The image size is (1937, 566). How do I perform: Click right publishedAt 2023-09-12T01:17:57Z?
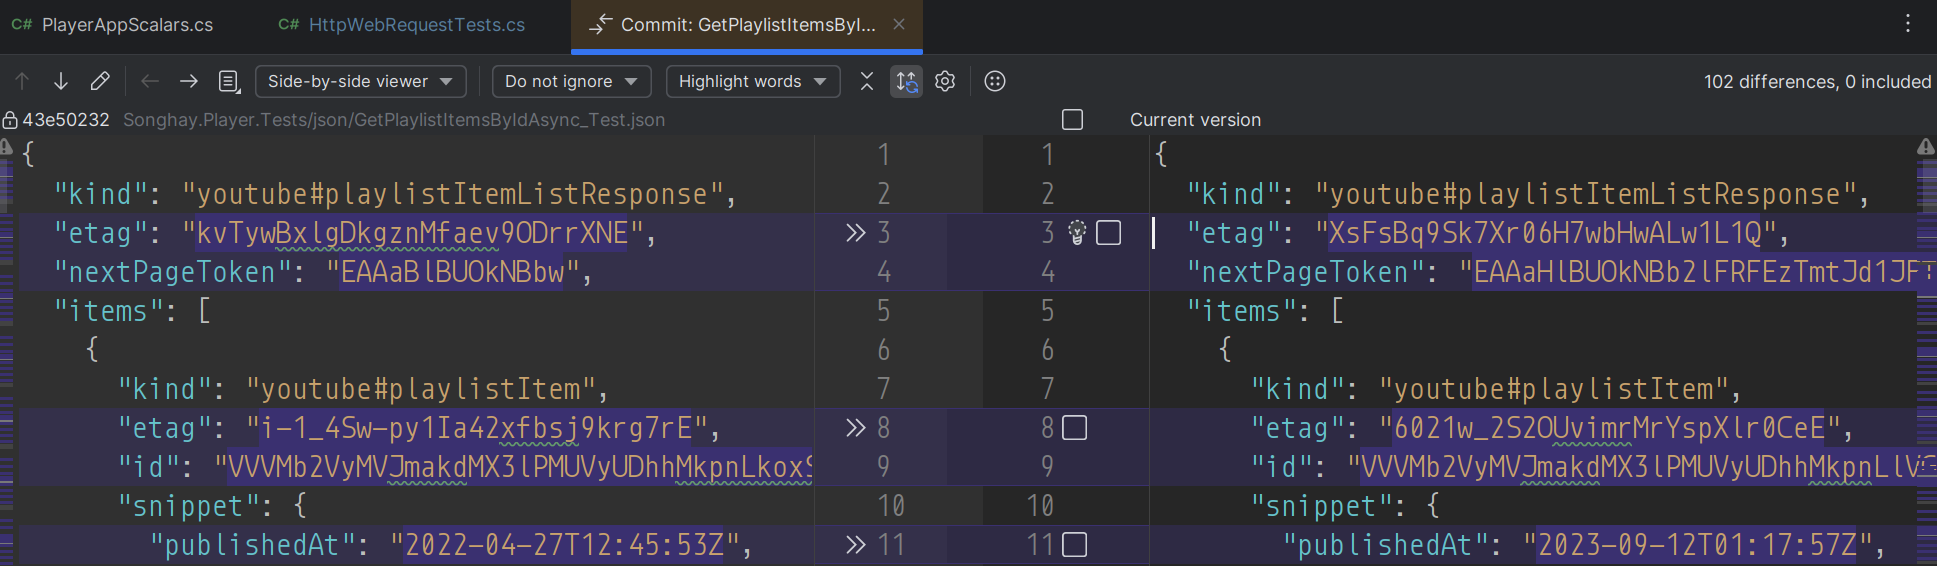(1697, 545)
